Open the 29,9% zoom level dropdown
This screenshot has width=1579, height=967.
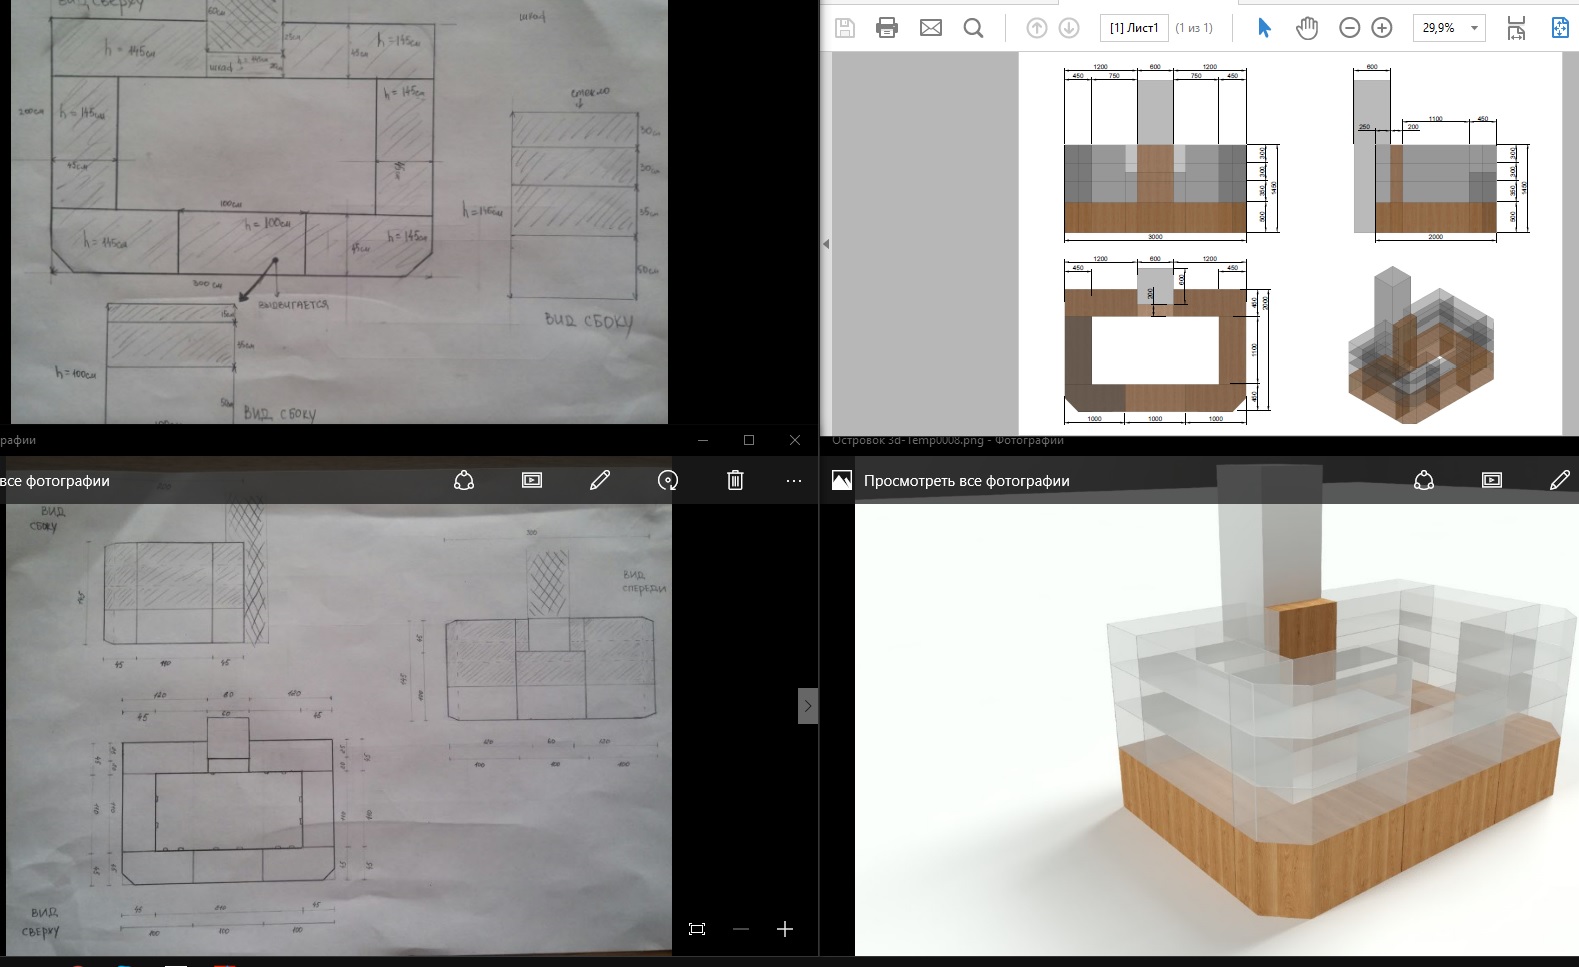click(1449, 28)
